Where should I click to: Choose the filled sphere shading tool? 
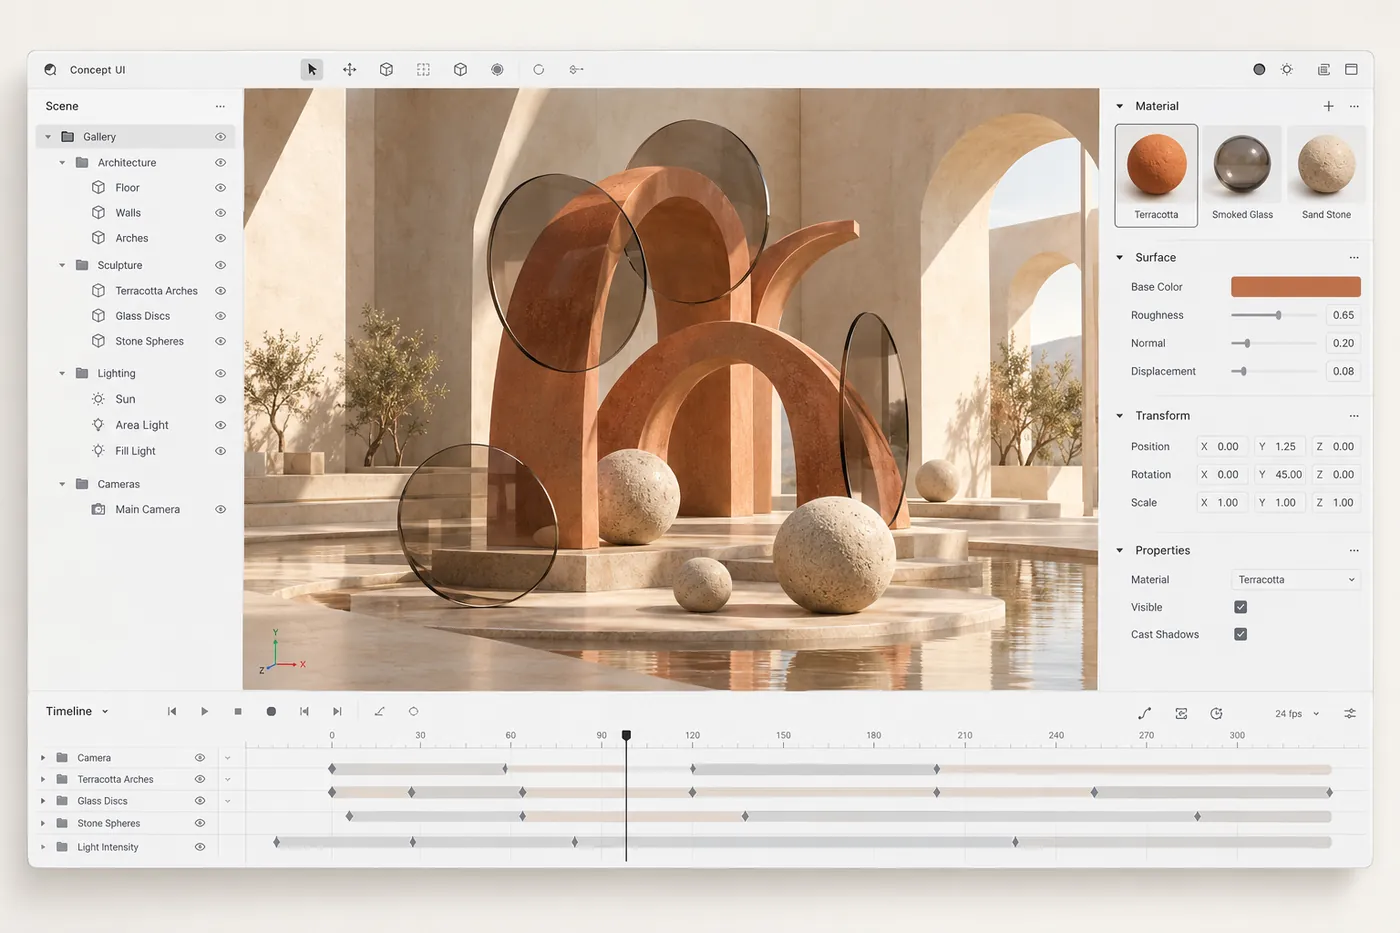[x=497, y=69]
